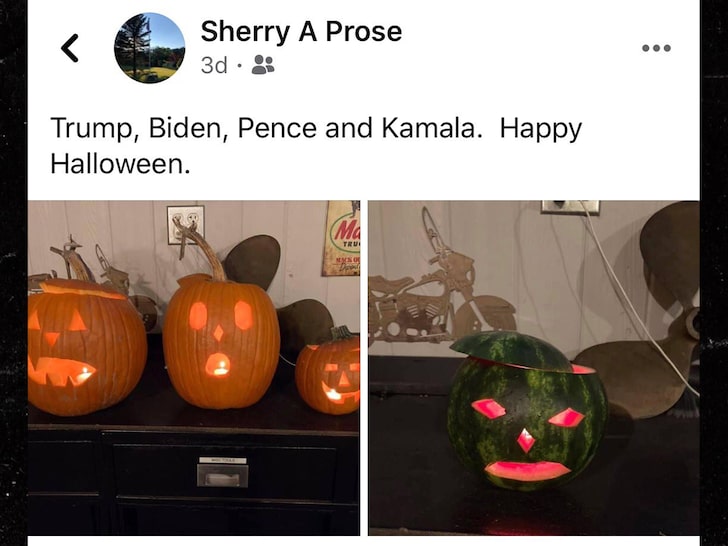Image resolution: width=728 pixels, height=546 pixels.
Task: Tap the tall middle pumpkin with oval eyes
Action: [221, 341]
